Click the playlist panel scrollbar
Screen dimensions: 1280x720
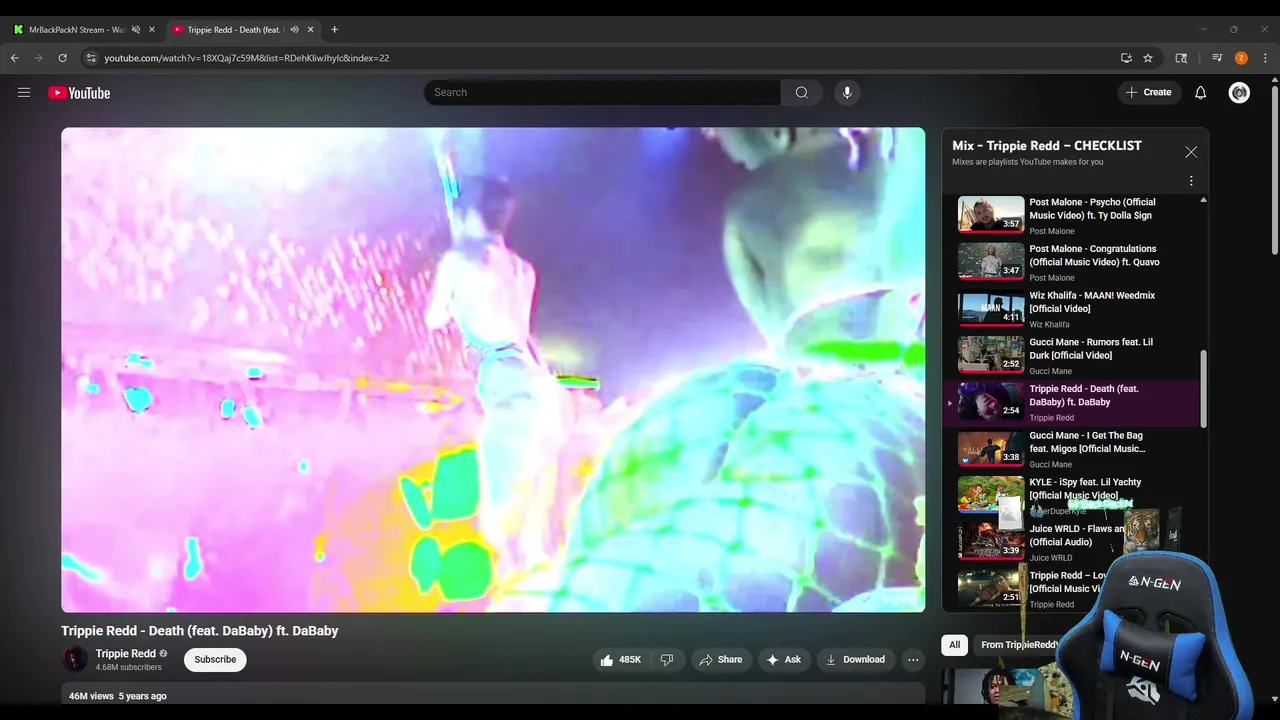pos(1203,389)
